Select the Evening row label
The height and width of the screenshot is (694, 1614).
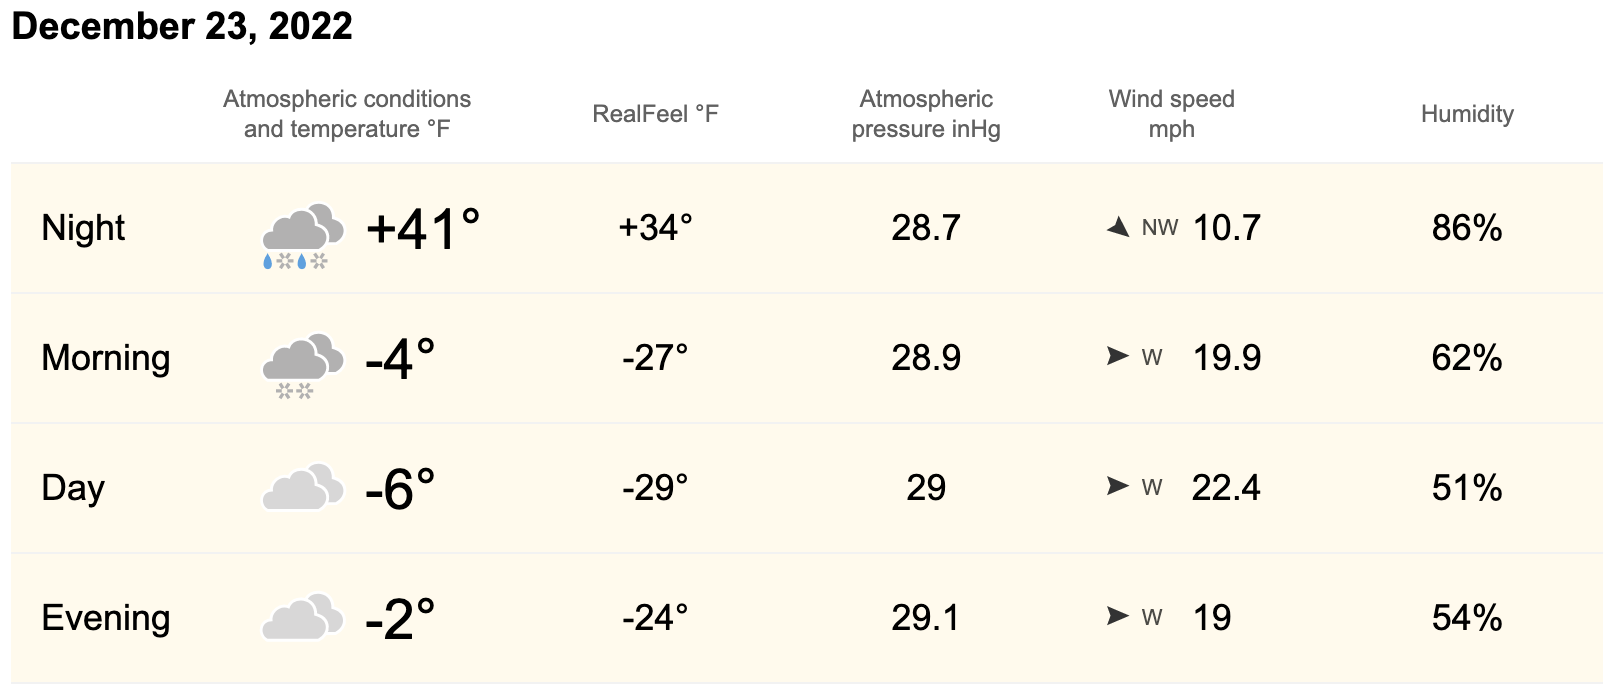[x=106, y=618]
